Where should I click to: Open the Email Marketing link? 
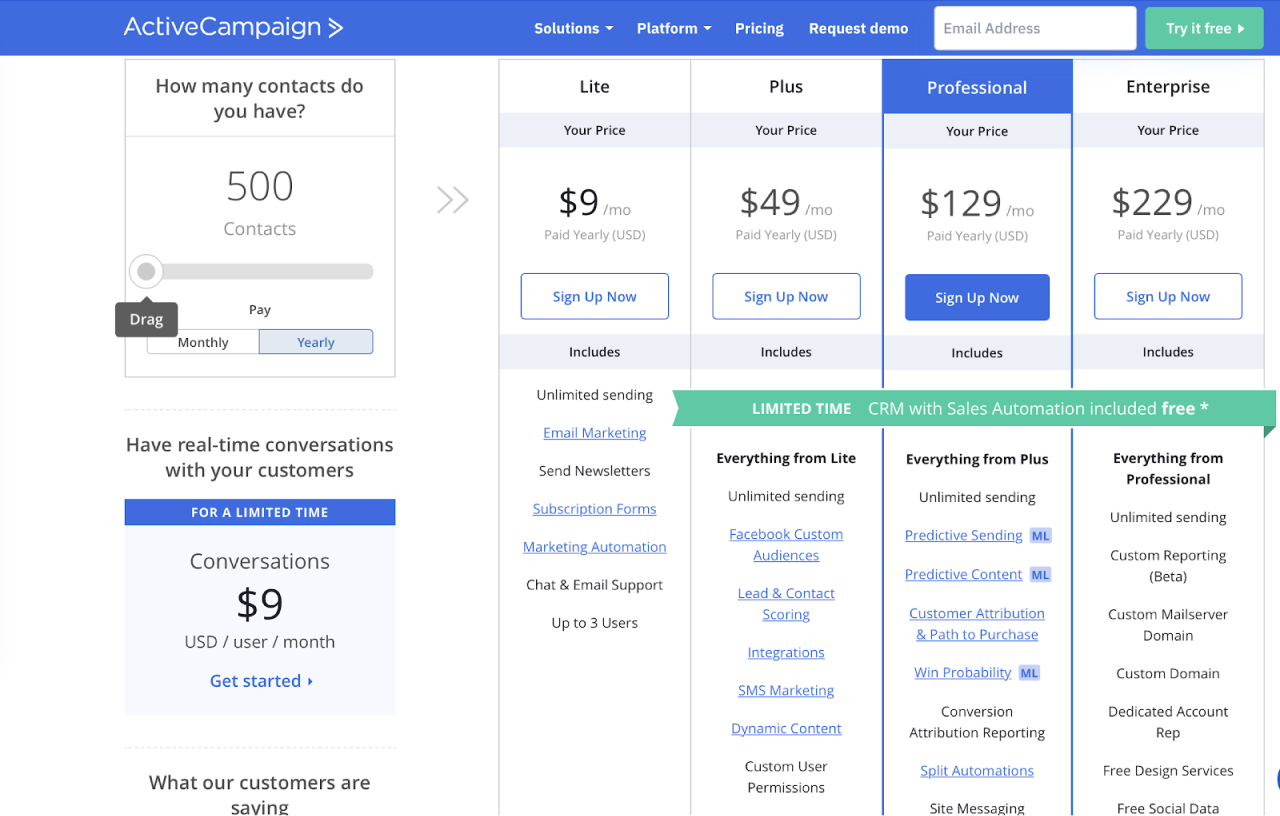[x=594, y=432]
